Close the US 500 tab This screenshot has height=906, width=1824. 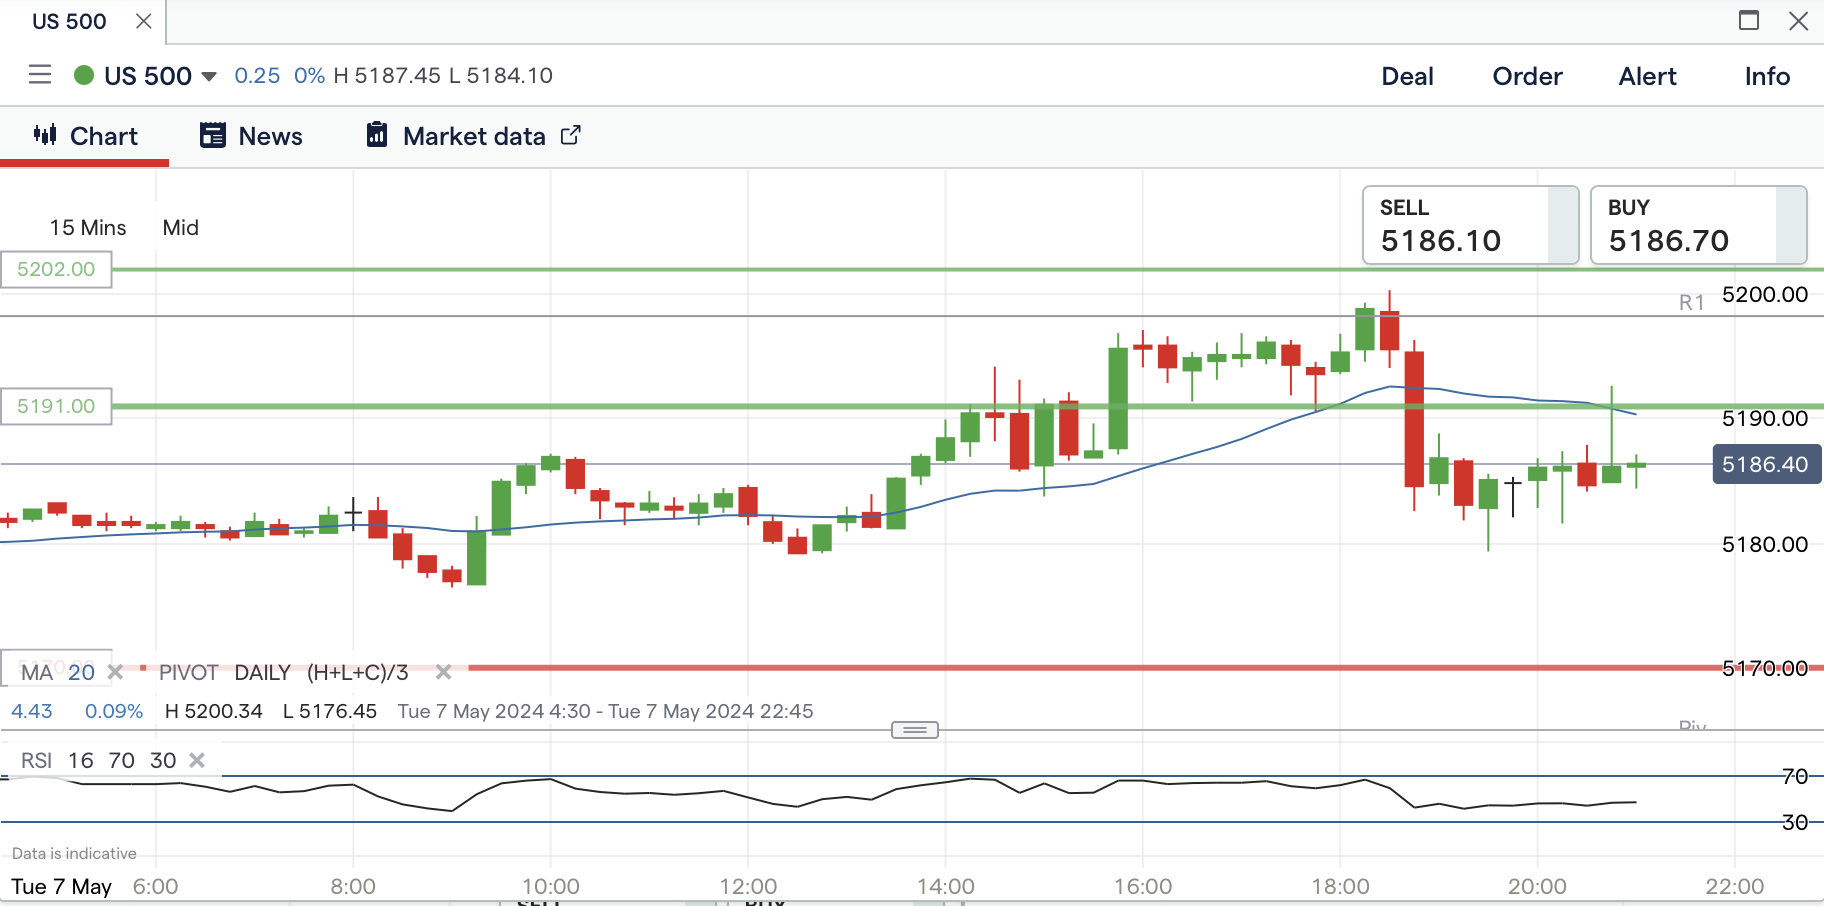pyautogui.click(x=144, y=21)
